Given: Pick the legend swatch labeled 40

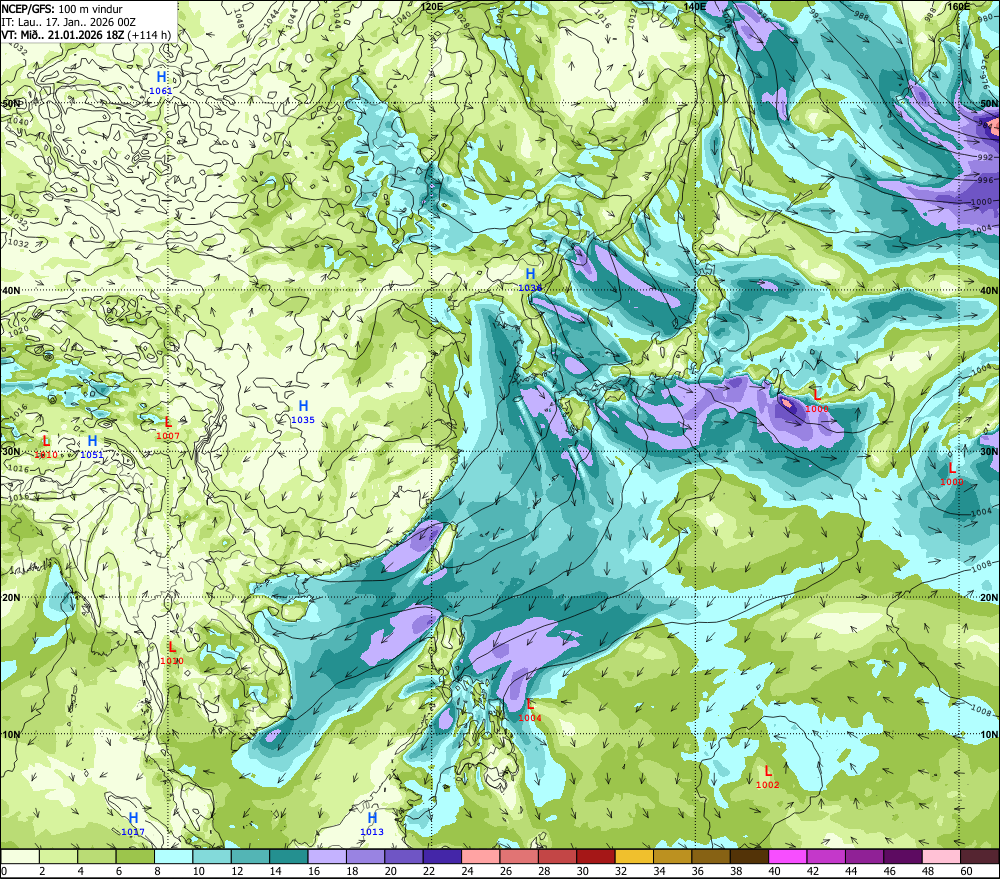Looking at the screenshot, I should [x=788, y=857].
